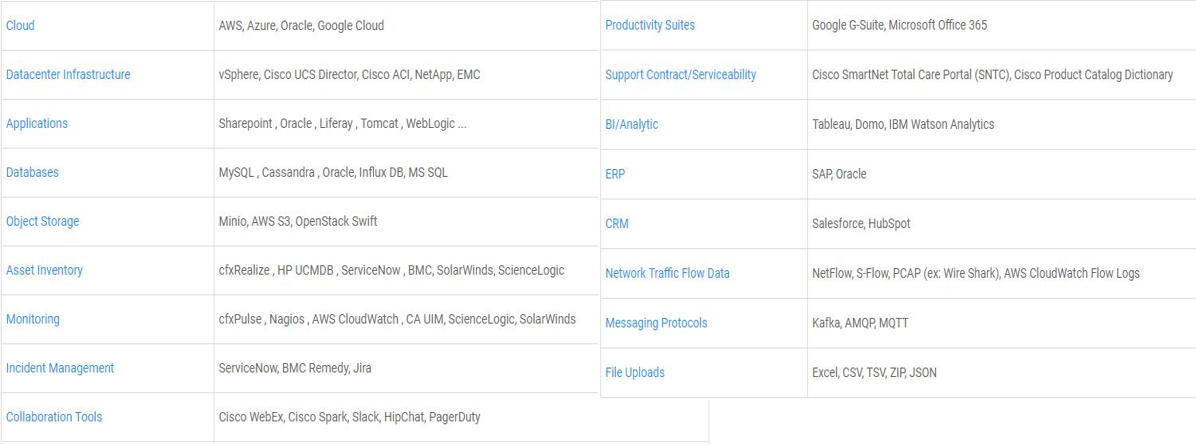
Task: Open the Datacenter Infrastructure link
Action: (68, 74)
